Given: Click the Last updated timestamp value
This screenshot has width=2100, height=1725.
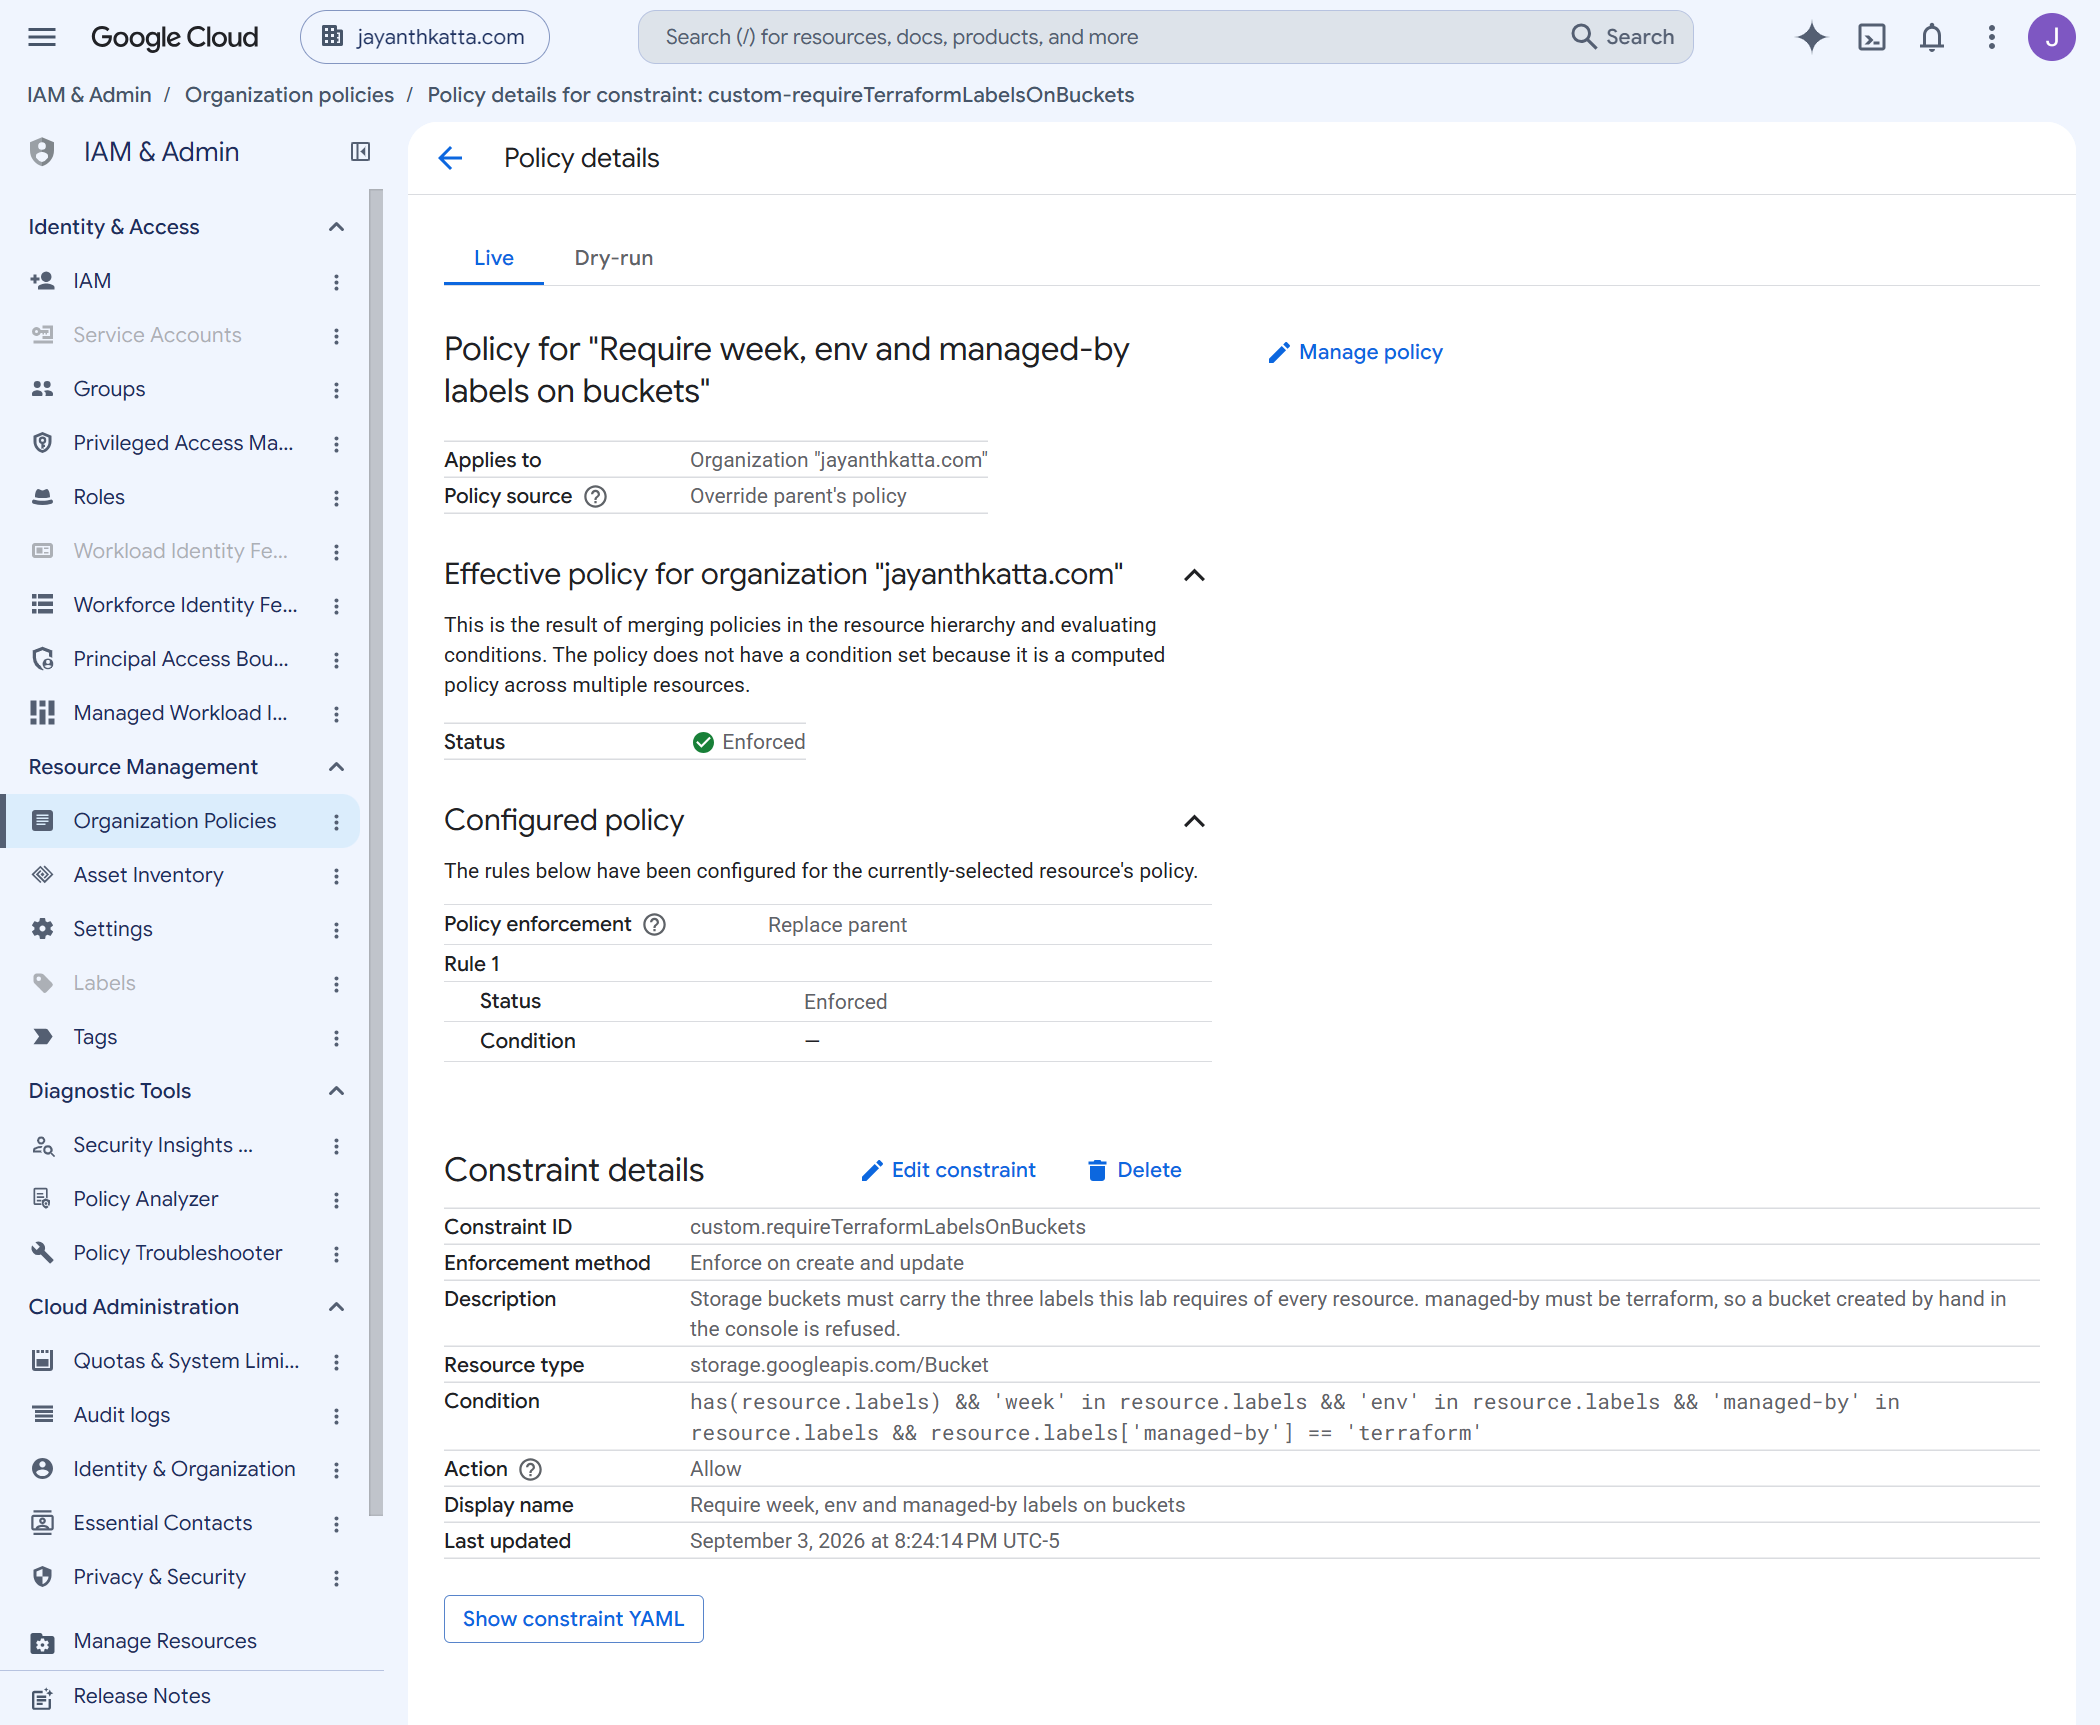Looking at the screenshot, I should pyautogui.click(x=874, y=1541).
